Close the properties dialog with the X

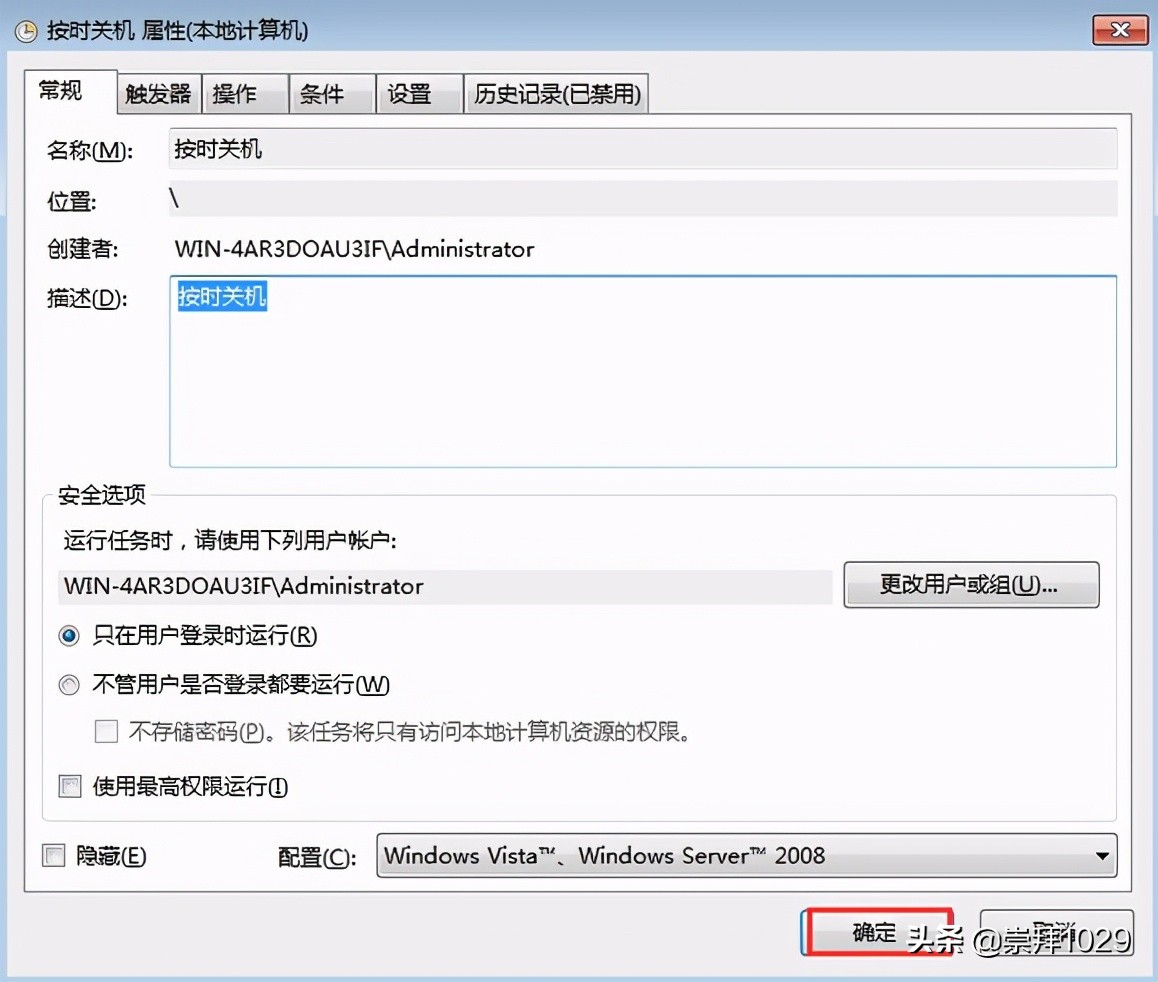(x=1118, y=30)
